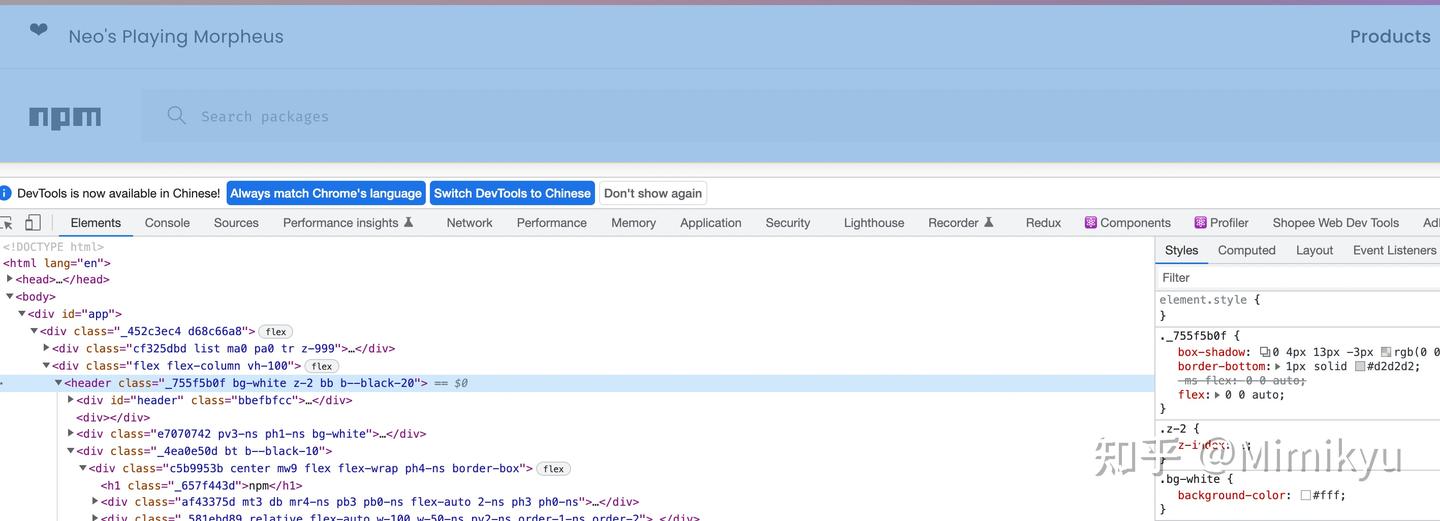The width and height of the screenshot is (1440, 521).
Task: Click the flask icon next to Recorder
Action: (x=989, y=222)
